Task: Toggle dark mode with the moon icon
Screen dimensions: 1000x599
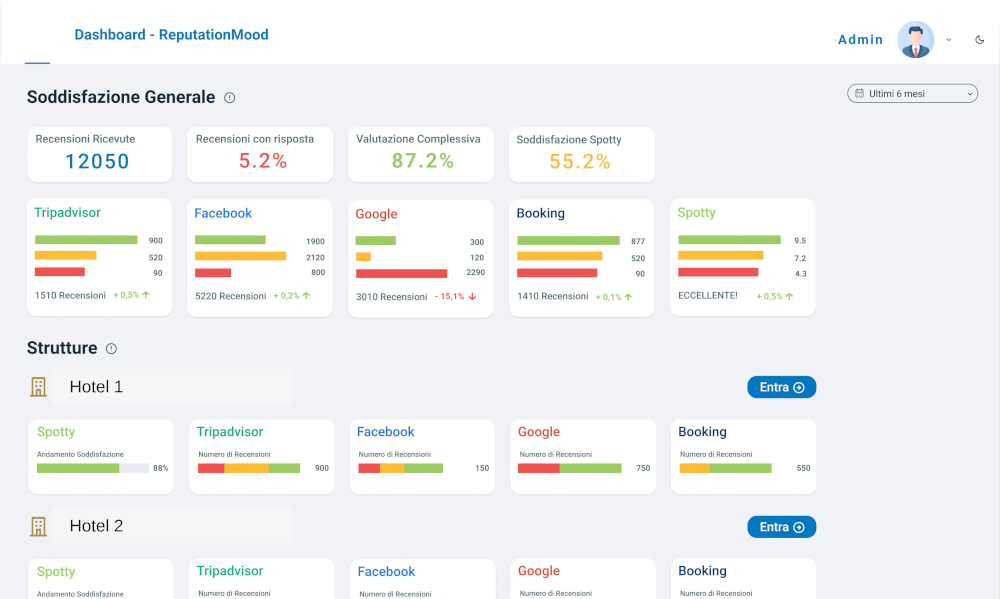Action: tap(980, 40)
